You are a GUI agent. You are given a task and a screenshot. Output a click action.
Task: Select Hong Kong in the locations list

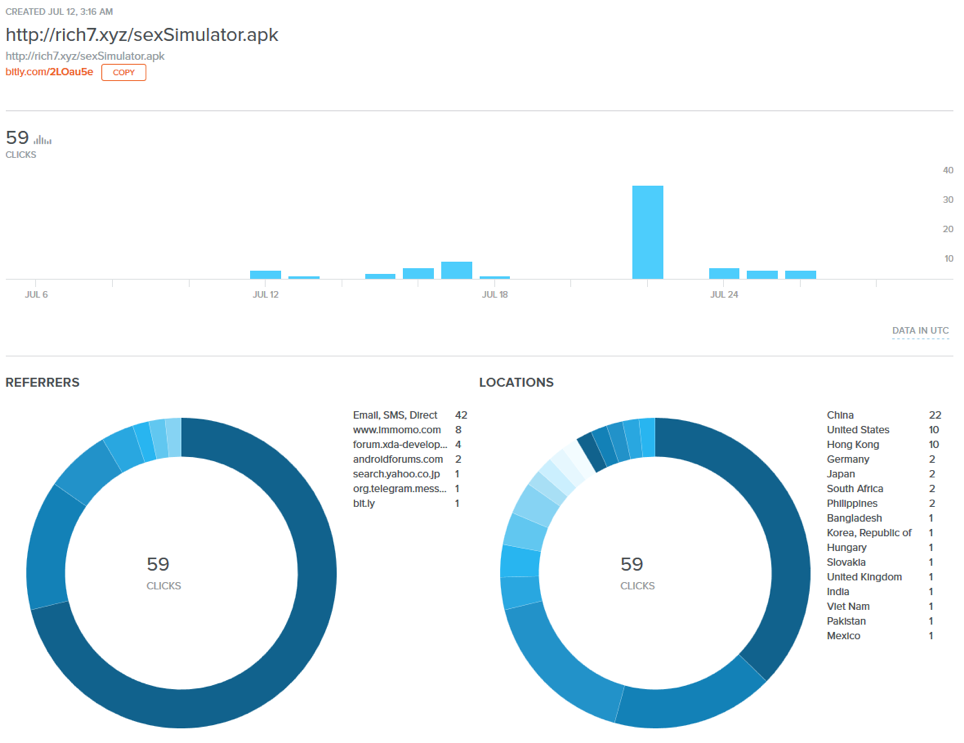pos(852,444)
